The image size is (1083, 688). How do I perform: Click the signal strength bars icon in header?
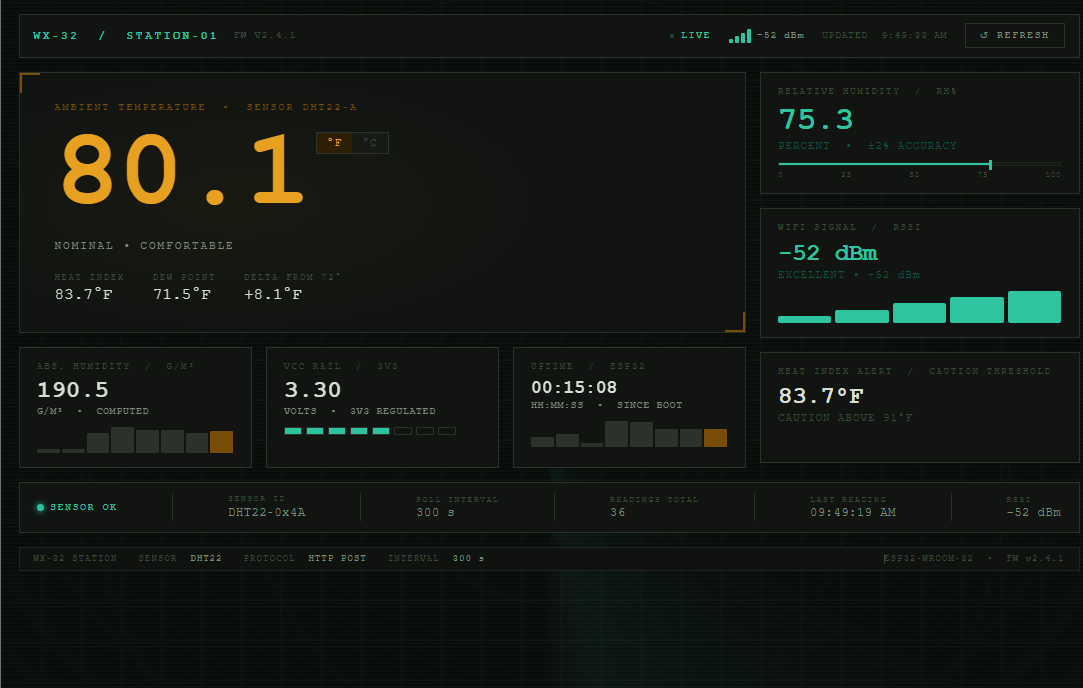point(740,37)
